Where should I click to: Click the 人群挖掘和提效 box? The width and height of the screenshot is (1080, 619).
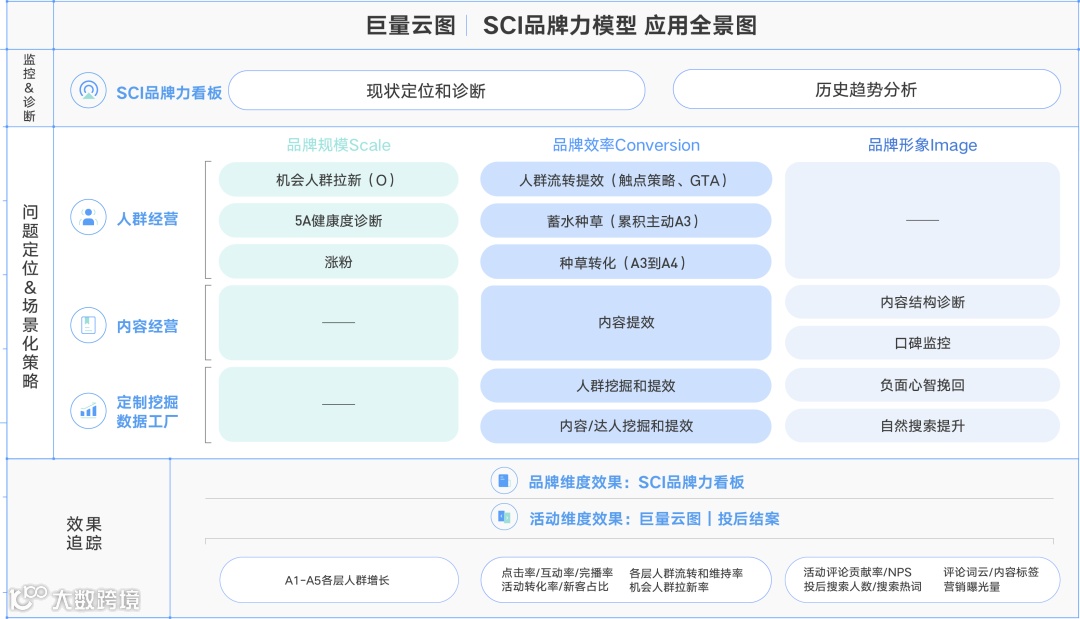626,386
